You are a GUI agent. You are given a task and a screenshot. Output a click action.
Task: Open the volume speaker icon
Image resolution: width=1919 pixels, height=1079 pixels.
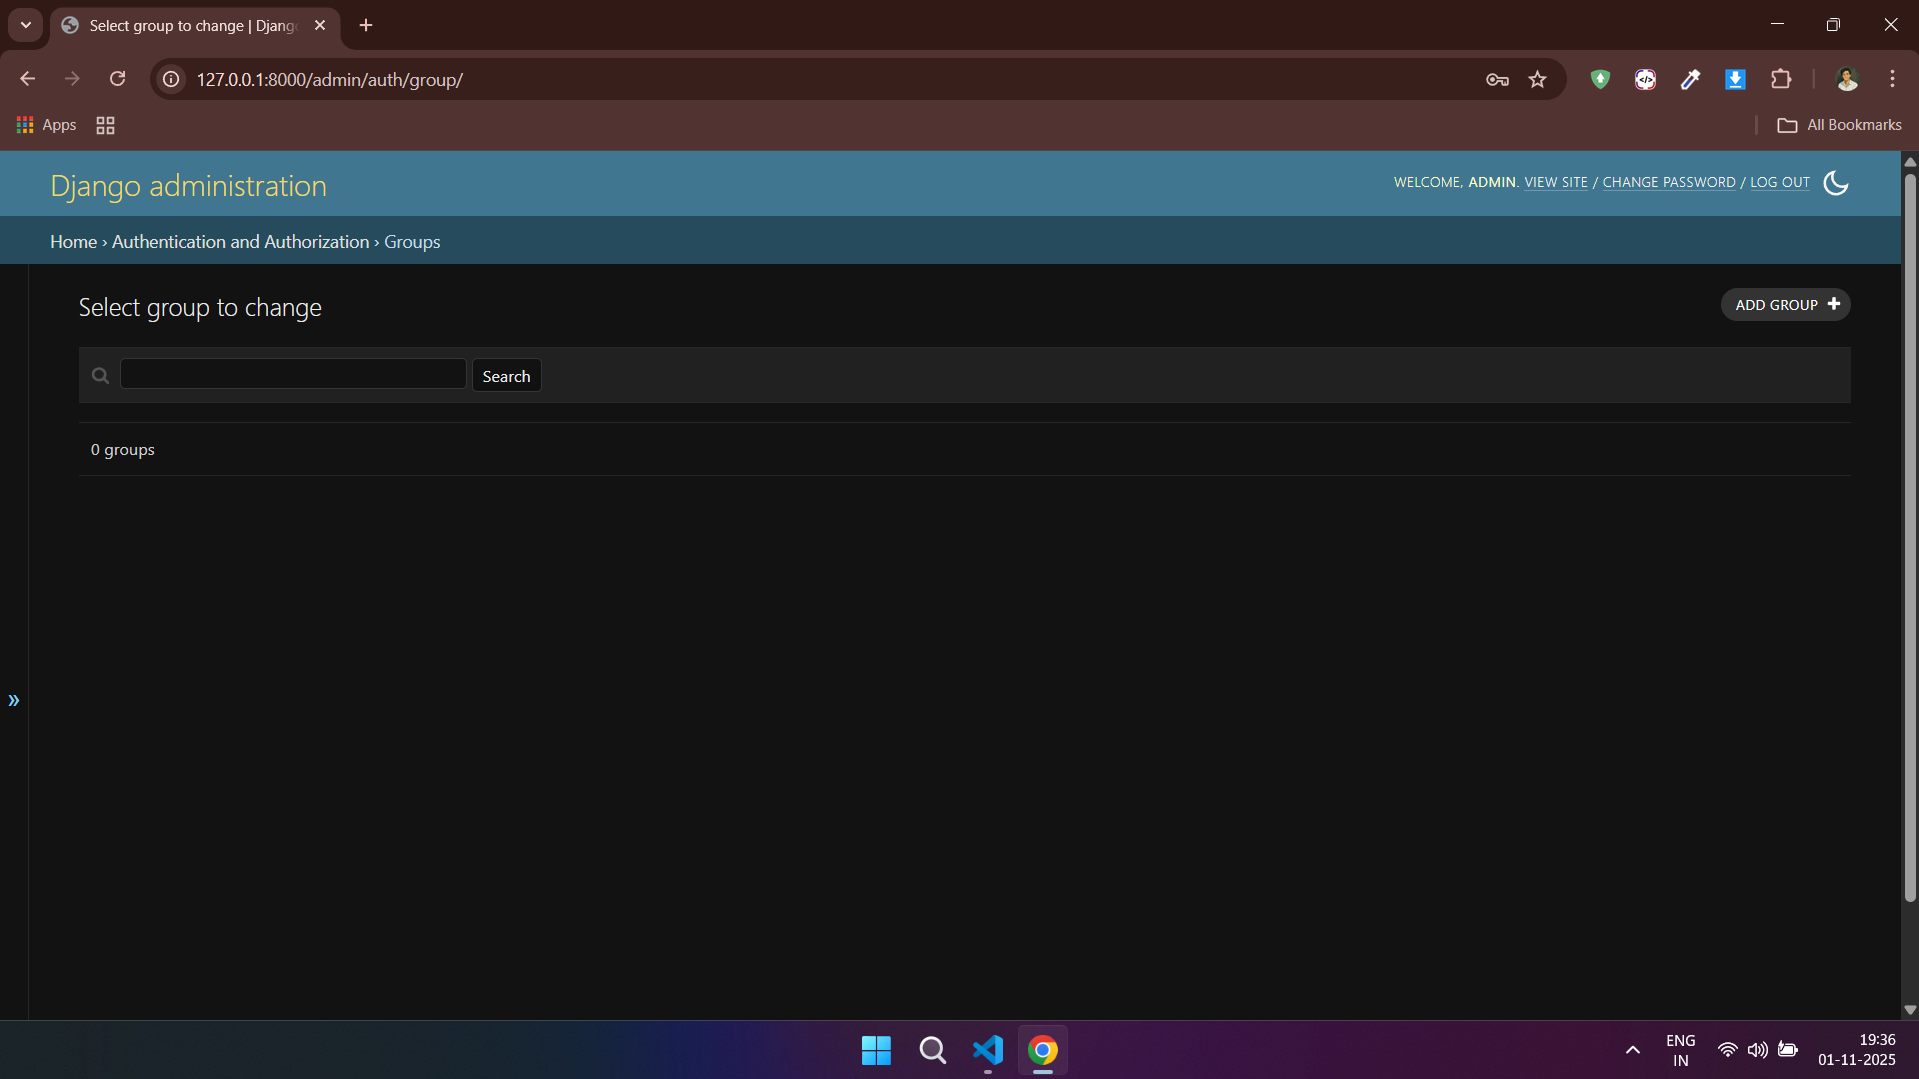tap(1757, 1050)
